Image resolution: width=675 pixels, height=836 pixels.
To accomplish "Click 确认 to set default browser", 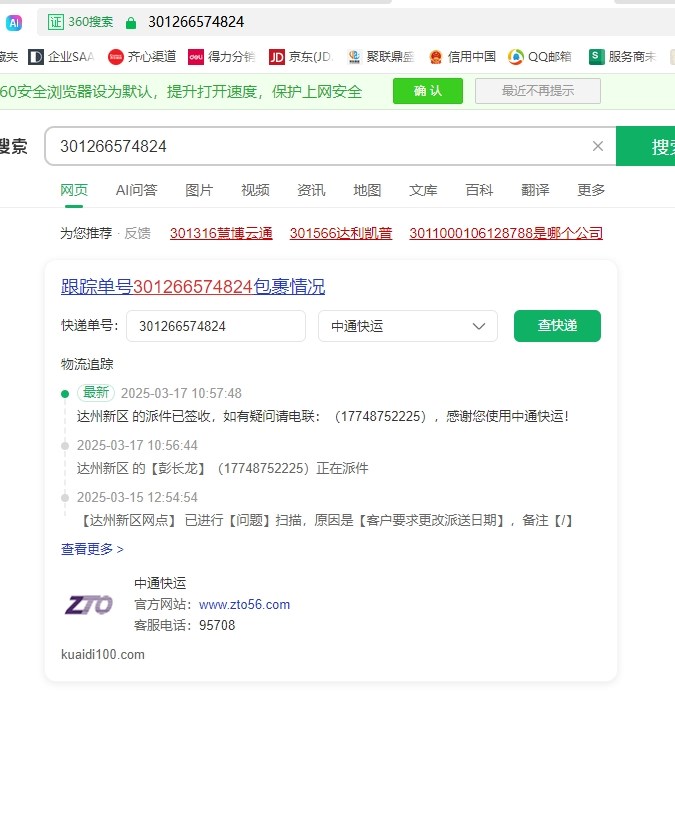I will pyautogui.click(x=428, y=91).
